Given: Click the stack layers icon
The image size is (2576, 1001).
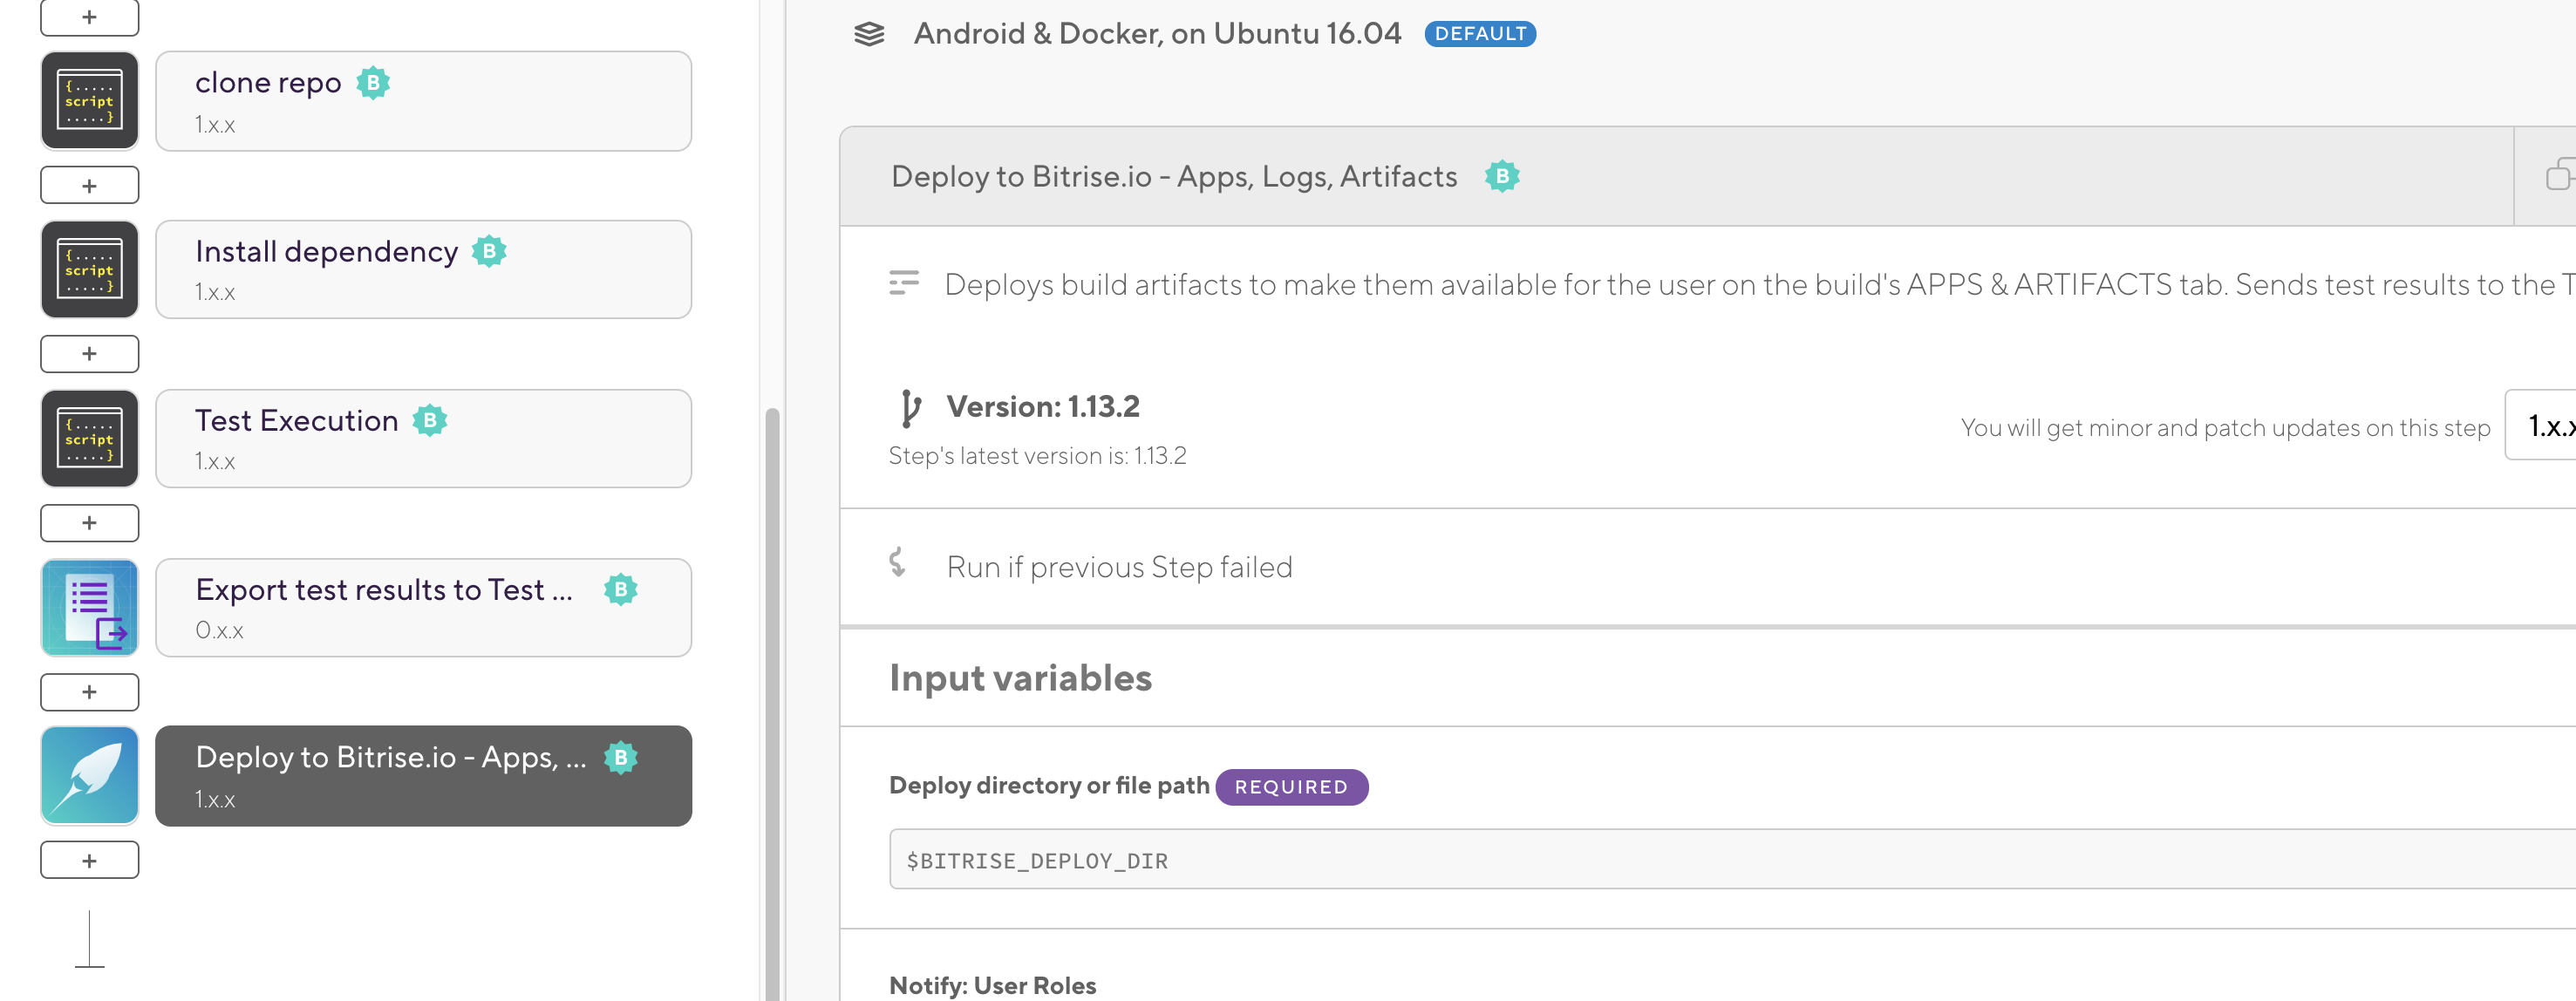Looking at the screenshot, I should click(869, 34).
